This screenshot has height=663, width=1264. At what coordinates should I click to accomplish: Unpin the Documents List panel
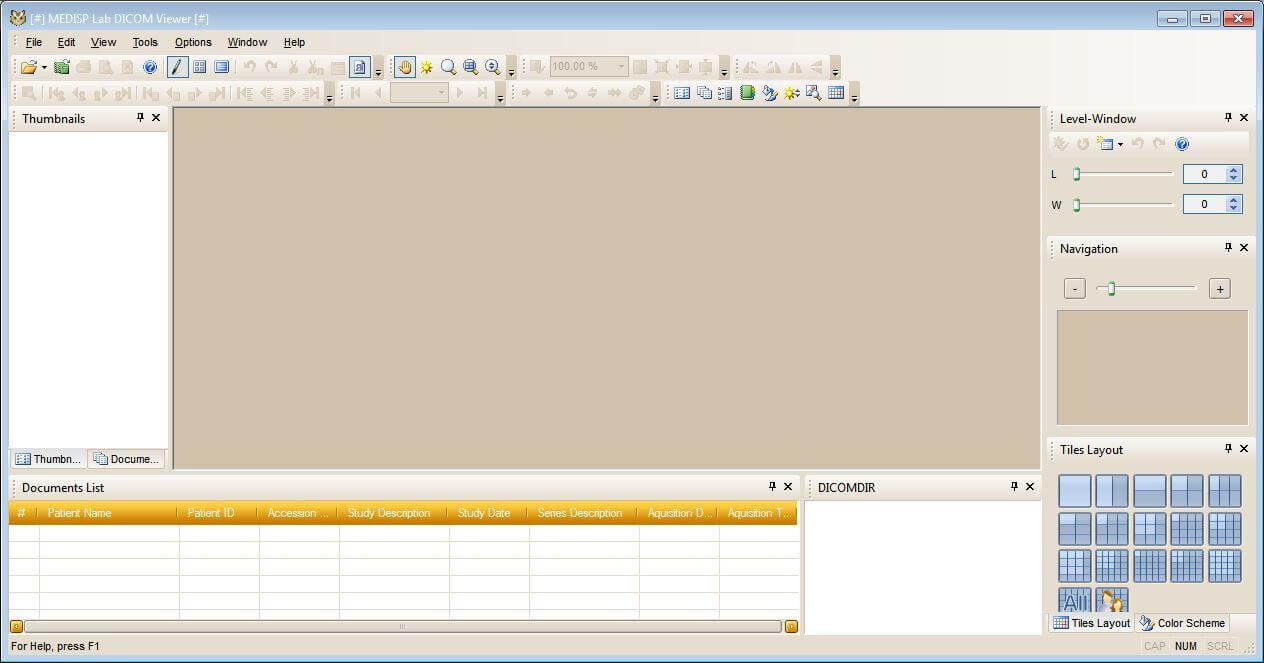click(771, 487)
